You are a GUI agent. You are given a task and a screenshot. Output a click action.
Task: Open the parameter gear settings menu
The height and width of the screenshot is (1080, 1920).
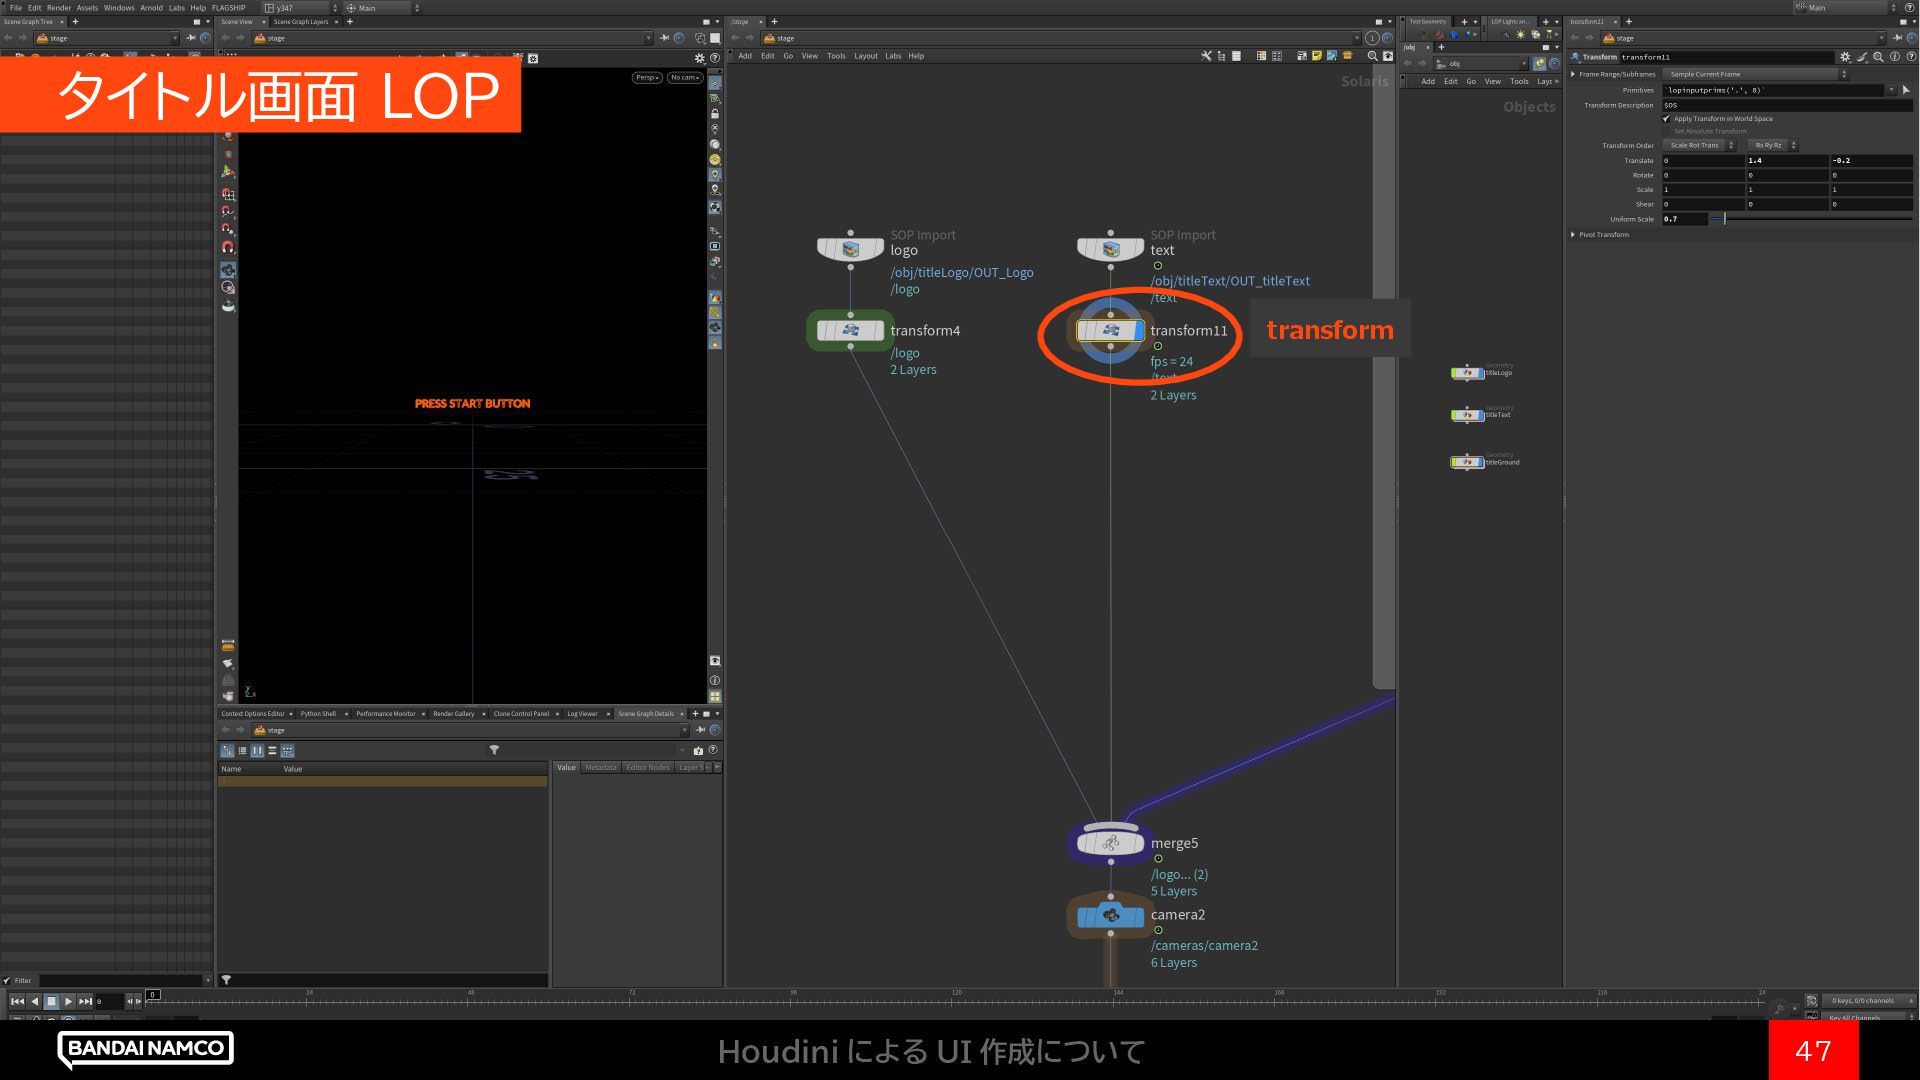[x=1845, y=57]
